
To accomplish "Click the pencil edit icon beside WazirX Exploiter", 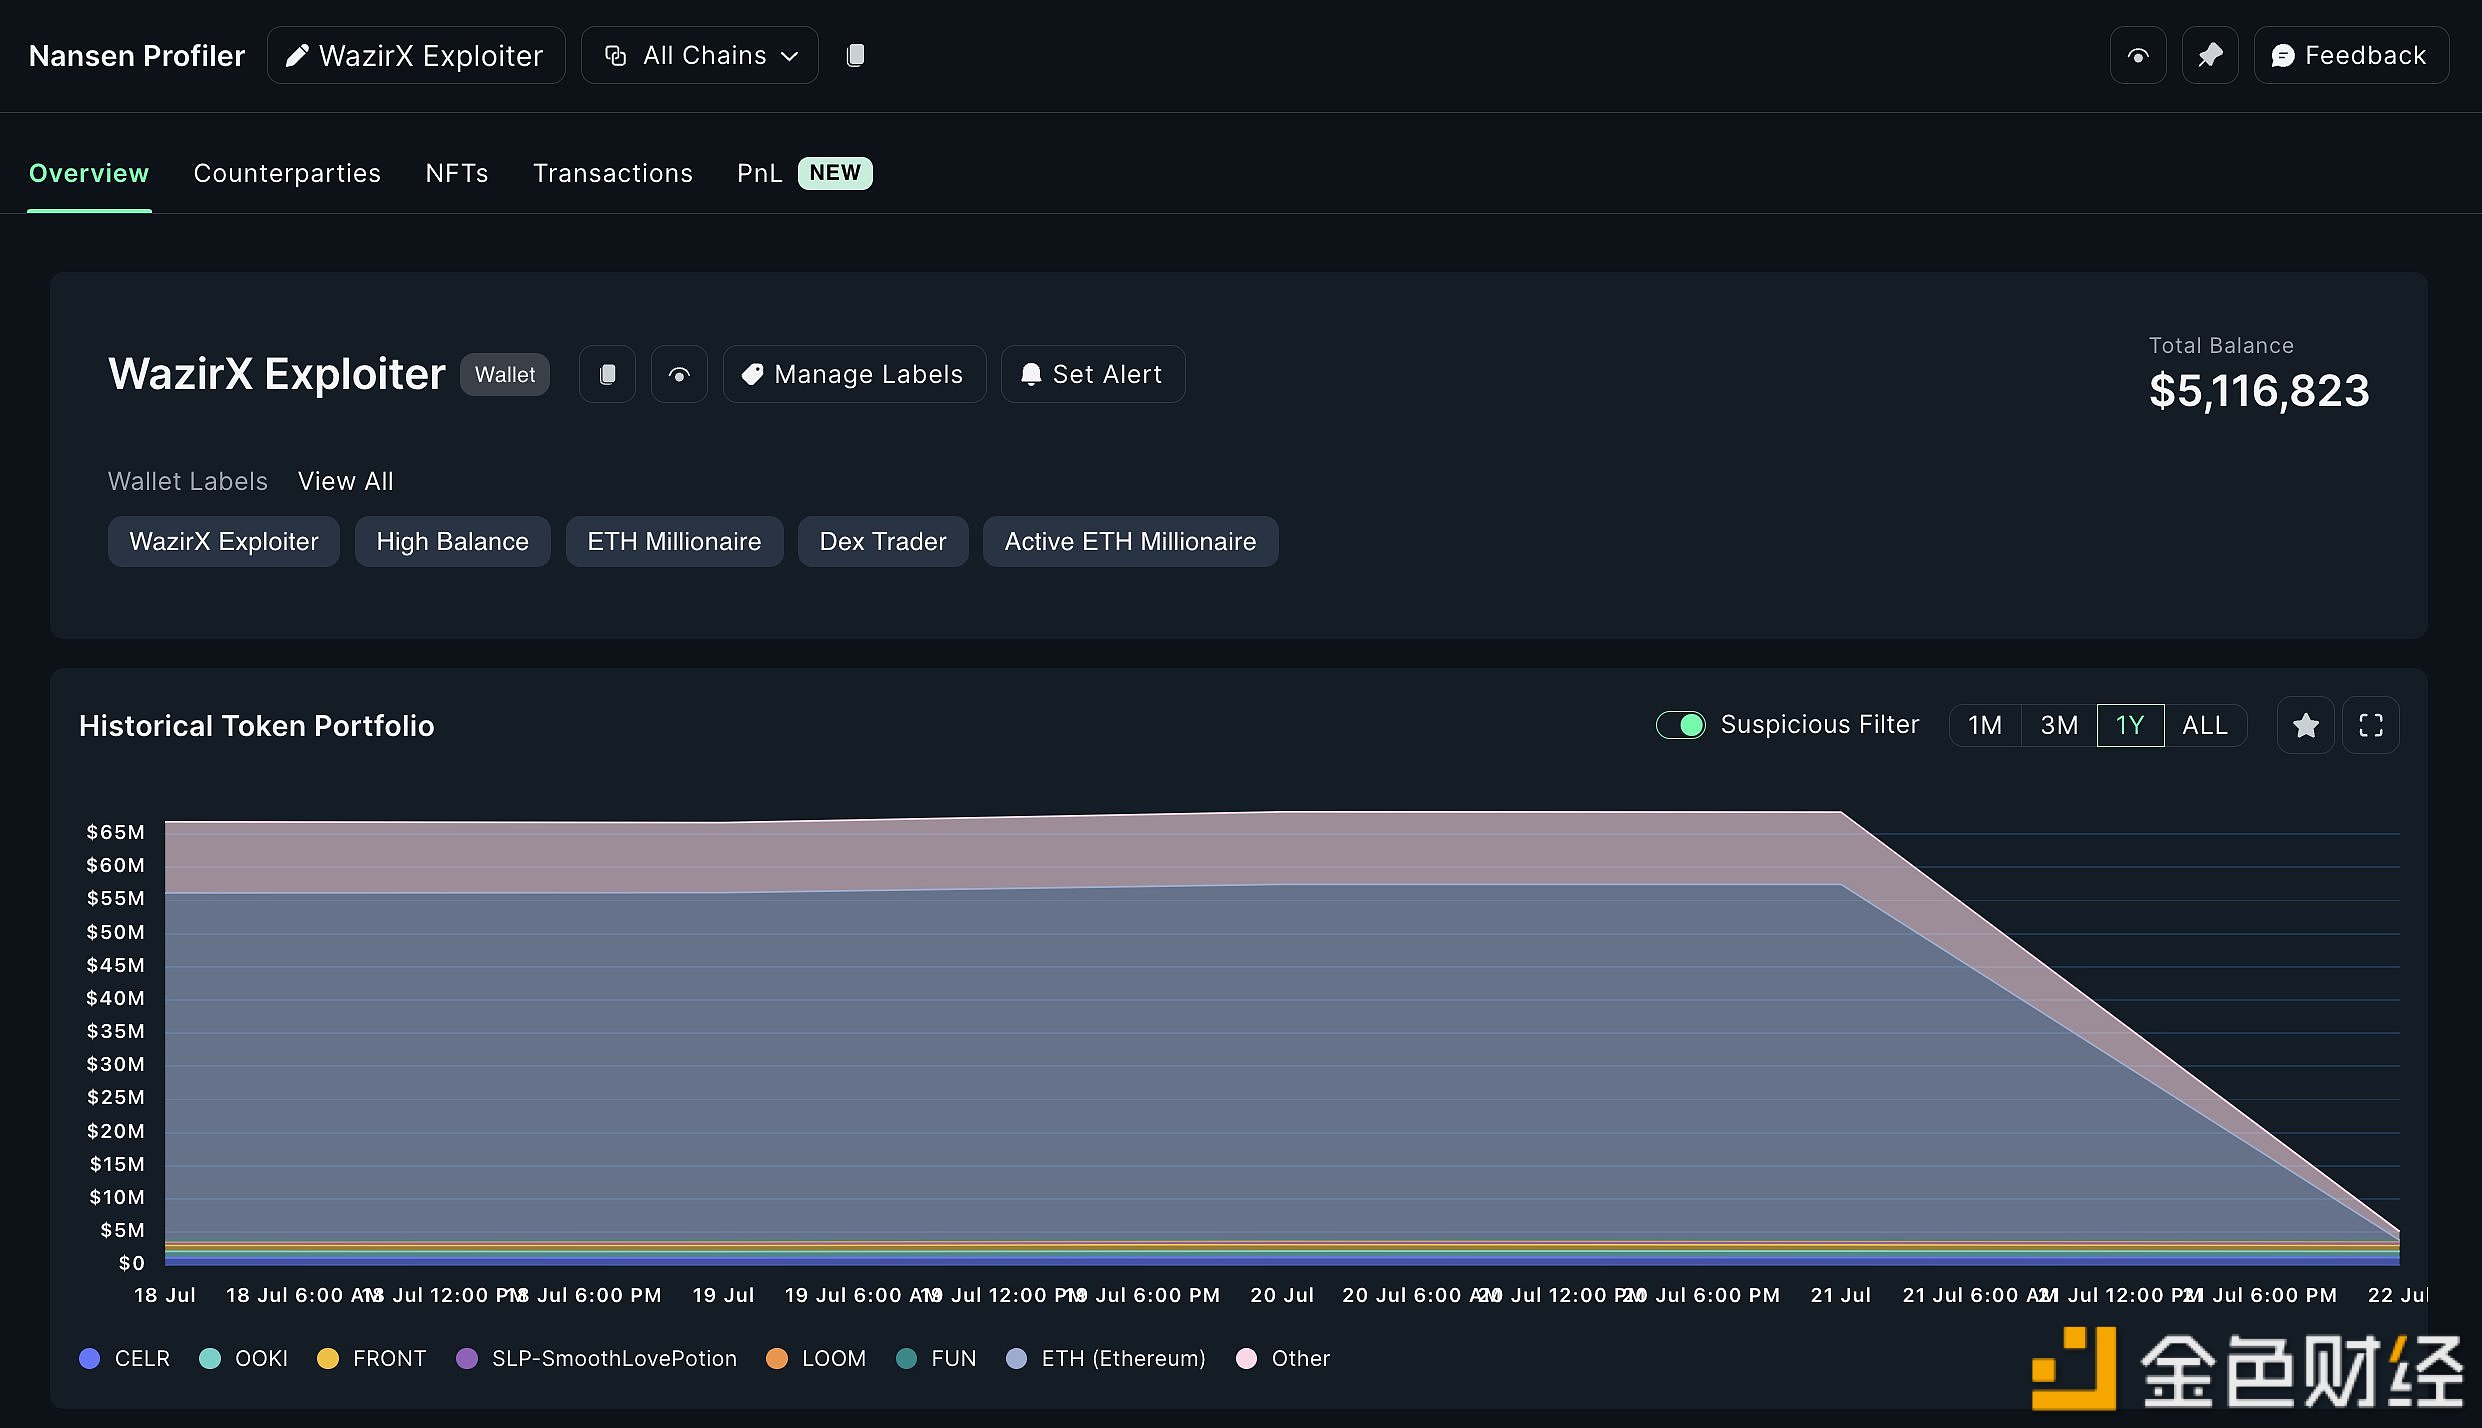I will tap(296, 56).
